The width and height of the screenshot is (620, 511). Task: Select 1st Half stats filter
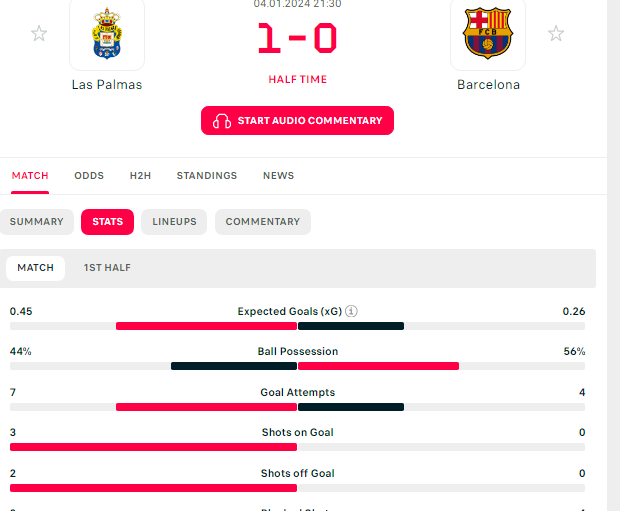[107, 268]
